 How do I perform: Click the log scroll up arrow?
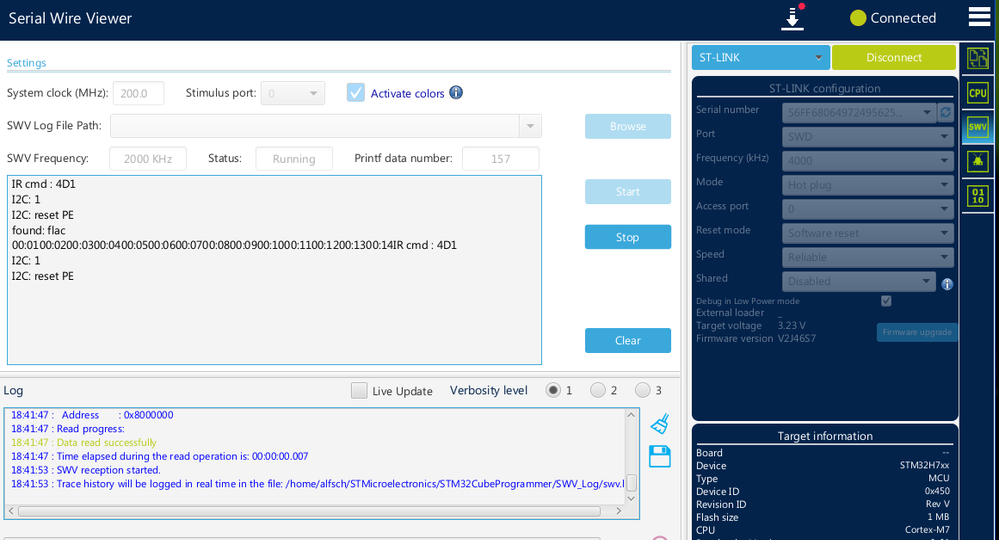tap(631, 415)
